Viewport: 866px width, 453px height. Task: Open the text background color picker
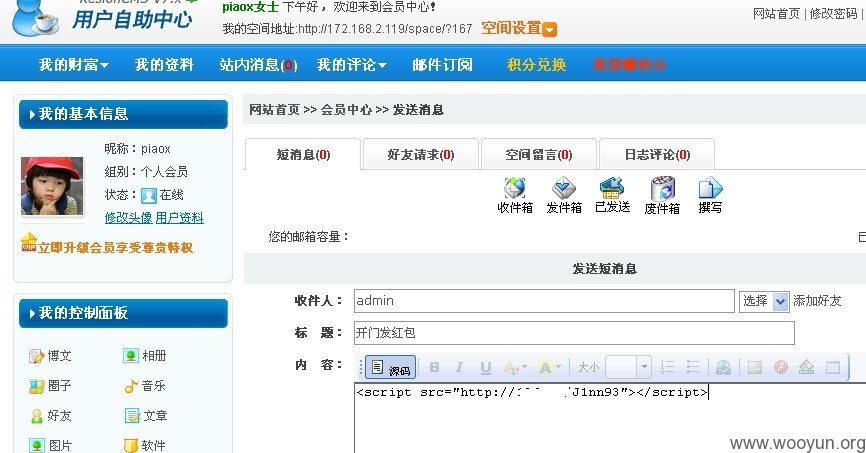[550, 367]
